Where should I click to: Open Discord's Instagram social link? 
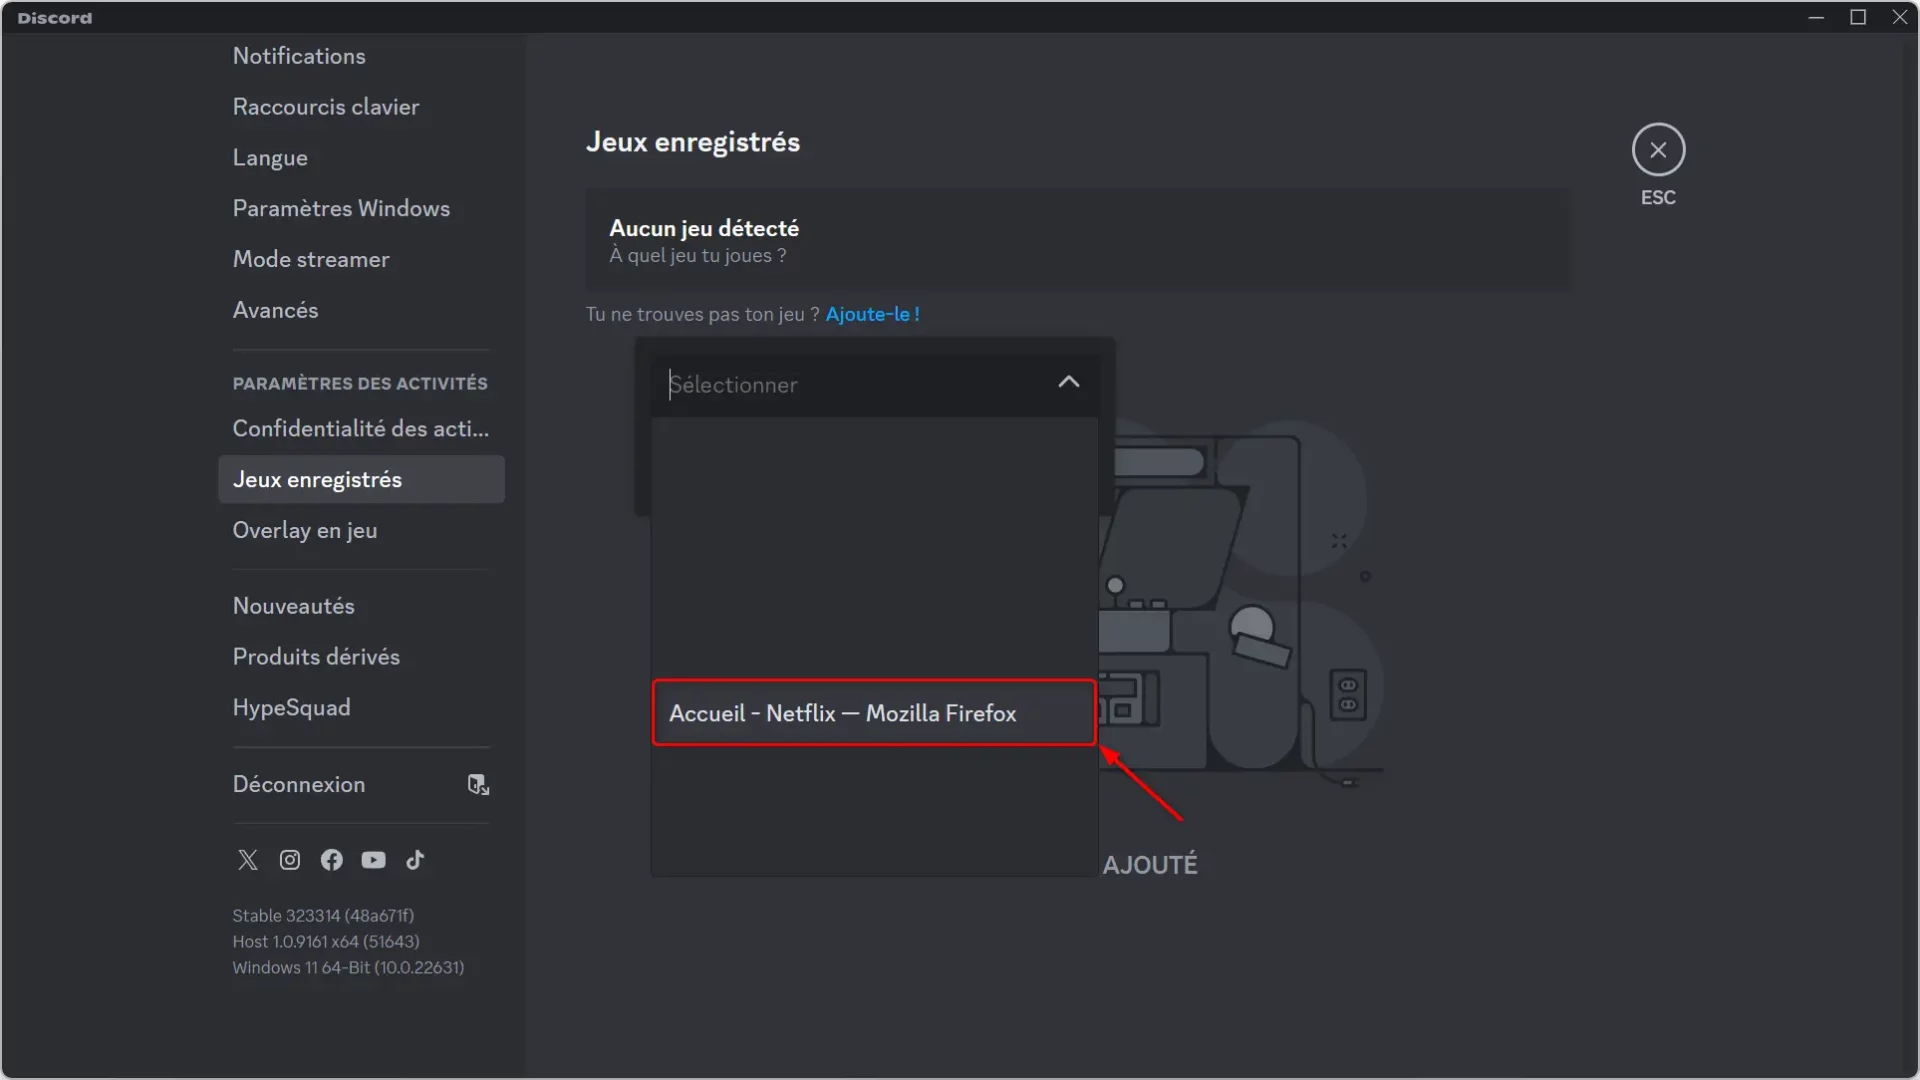pyautogui.click(x=289, y=858)
